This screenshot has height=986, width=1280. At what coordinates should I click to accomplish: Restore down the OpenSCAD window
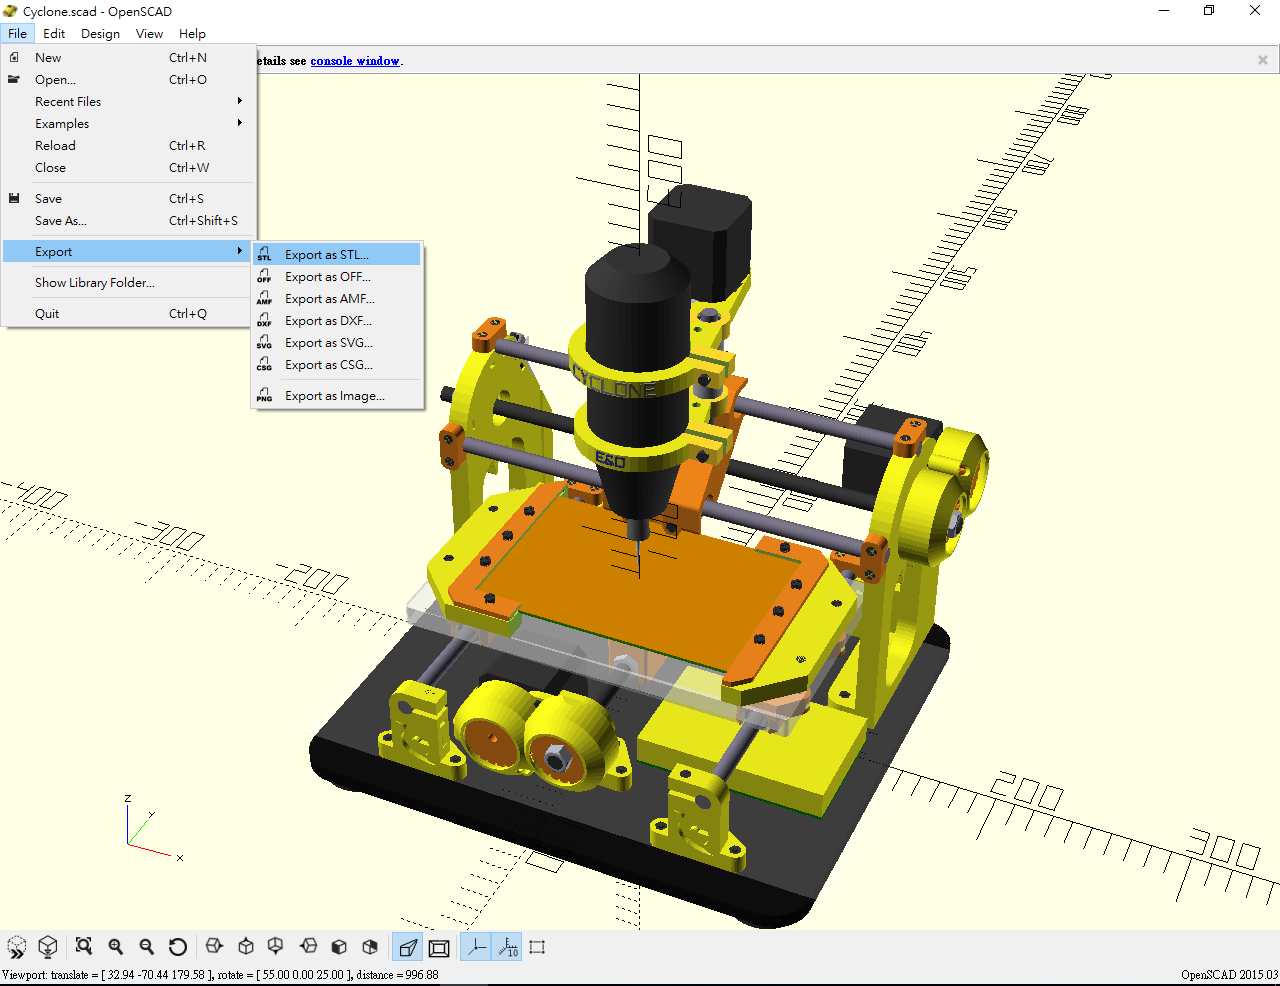pyautogui.click(x=1209, y=11)
